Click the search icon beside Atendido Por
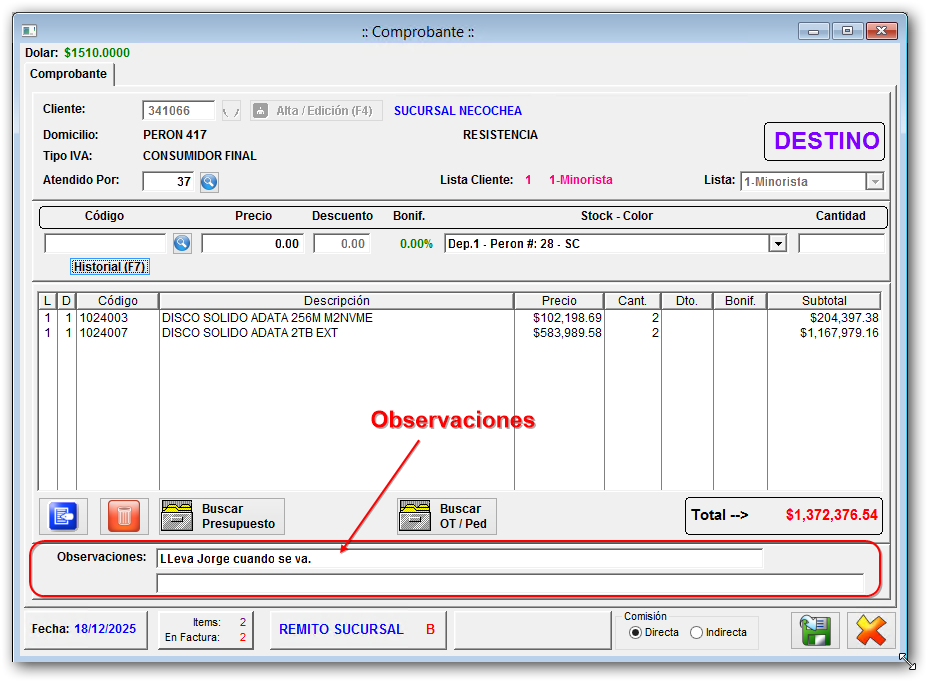Screen dimensions: 931x685 pos(209,181)
